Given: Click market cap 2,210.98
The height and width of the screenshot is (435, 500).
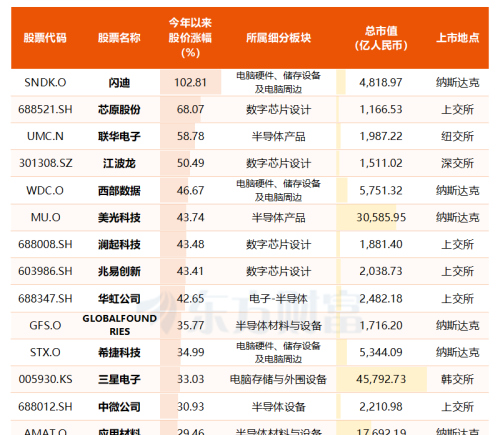Looking at the screenshot, I should tap(381, 407).
